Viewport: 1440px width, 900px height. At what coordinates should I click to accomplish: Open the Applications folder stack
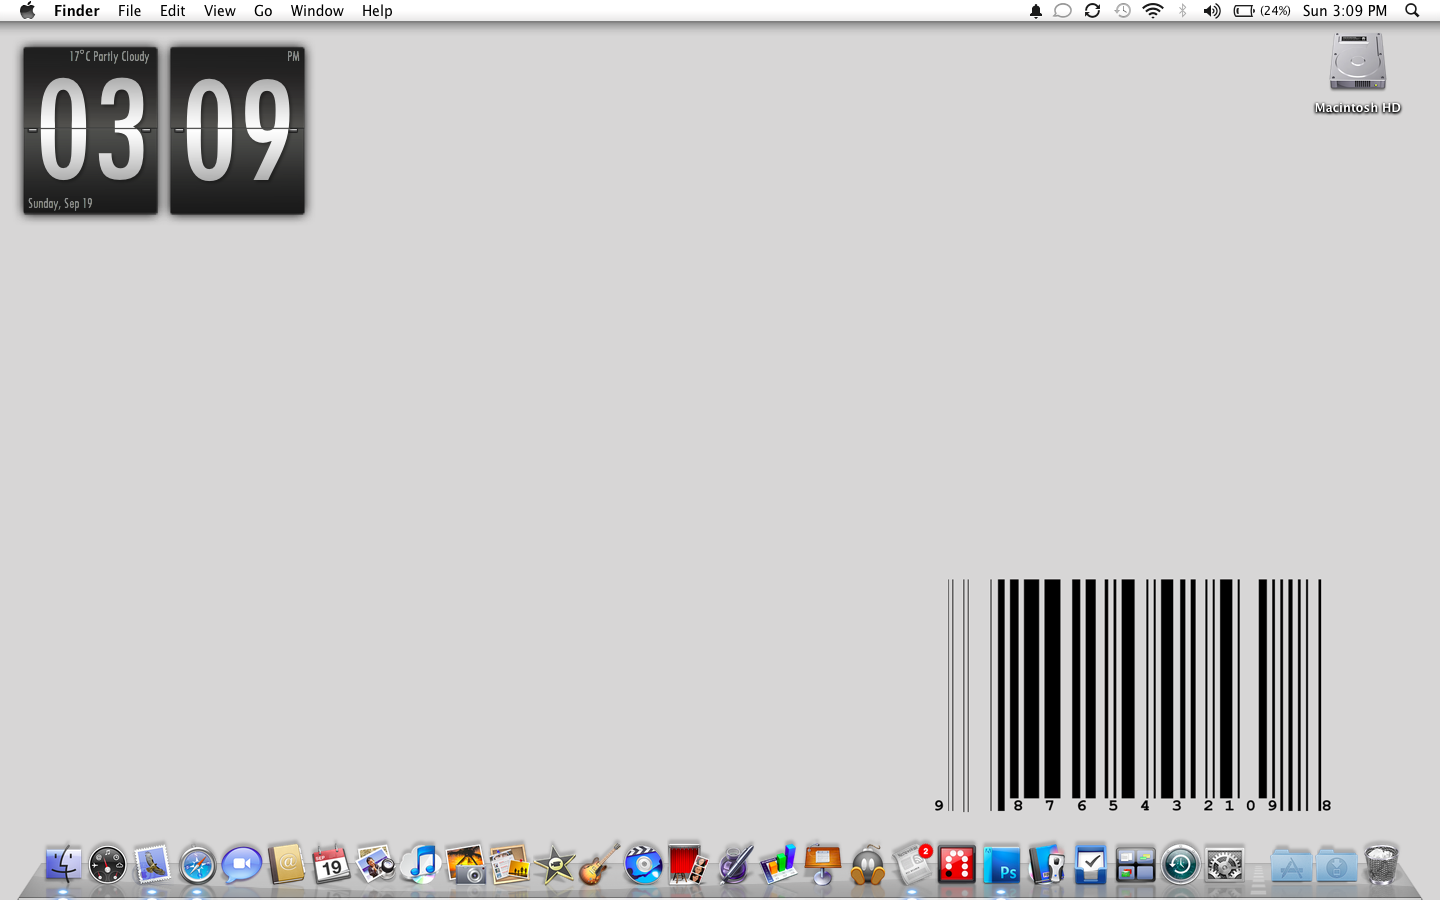1291,864
